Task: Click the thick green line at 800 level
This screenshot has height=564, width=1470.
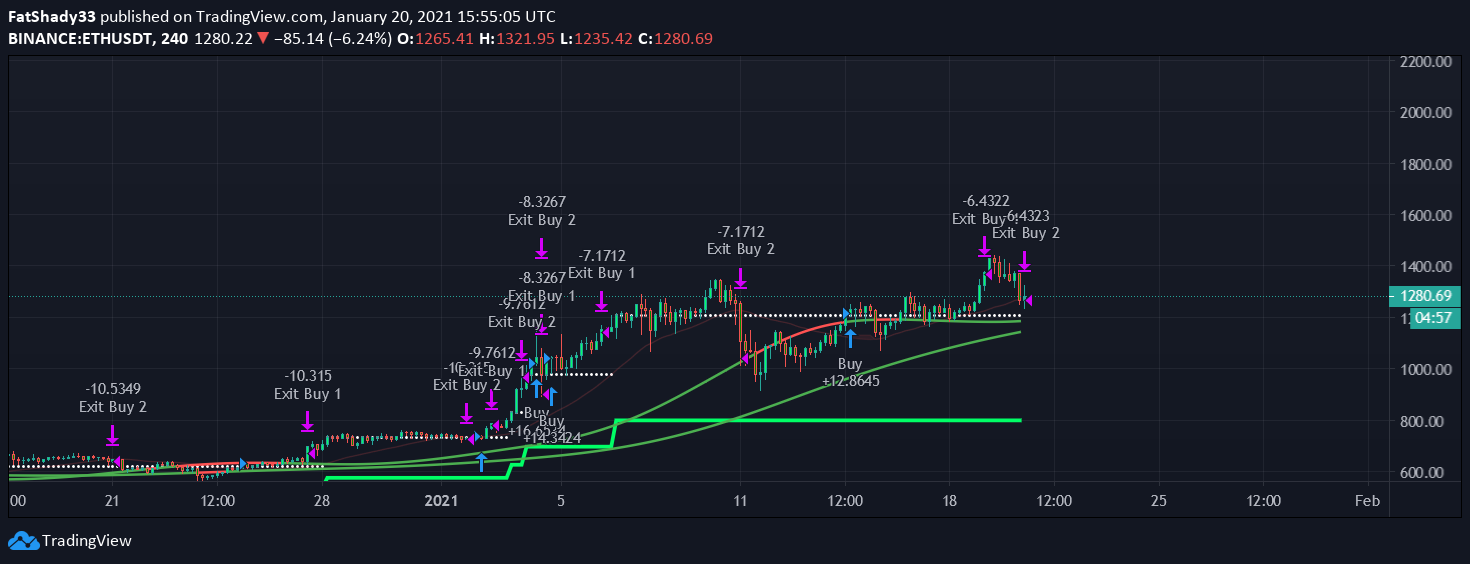Action: pos(818,420)
